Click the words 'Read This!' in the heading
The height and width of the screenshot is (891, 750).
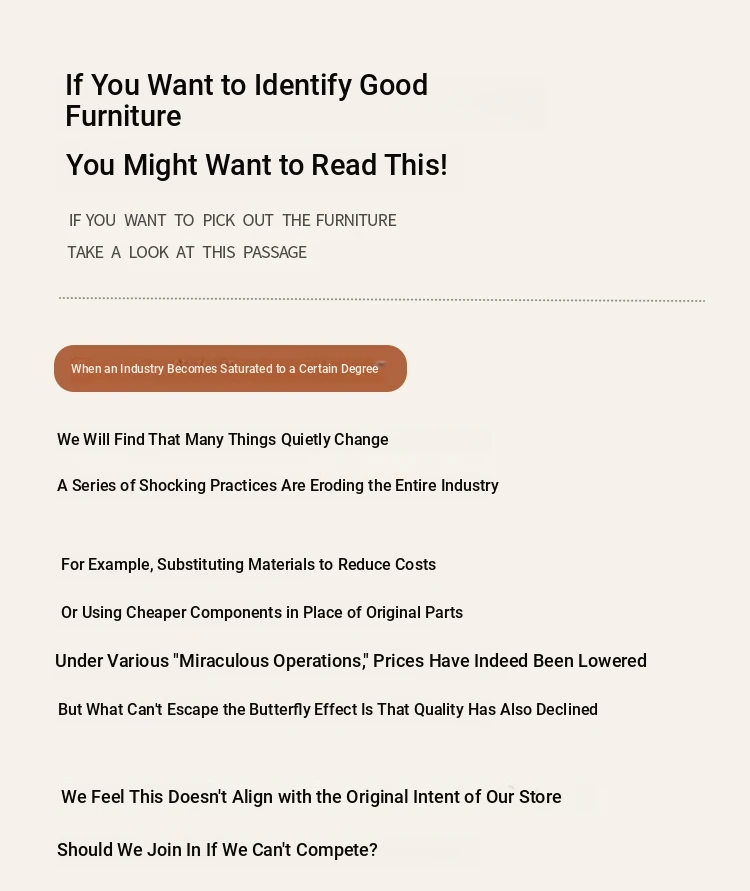pyautogui.click(x=380, y=165)
